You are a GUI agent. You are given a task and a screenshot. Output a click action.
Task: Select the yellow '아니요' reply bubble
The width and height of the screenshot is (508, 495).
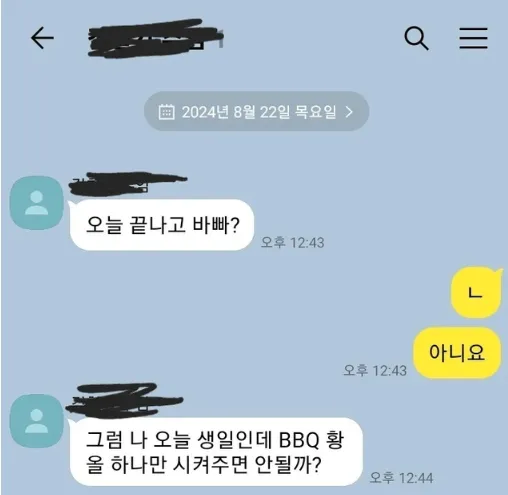click(457, 353)
